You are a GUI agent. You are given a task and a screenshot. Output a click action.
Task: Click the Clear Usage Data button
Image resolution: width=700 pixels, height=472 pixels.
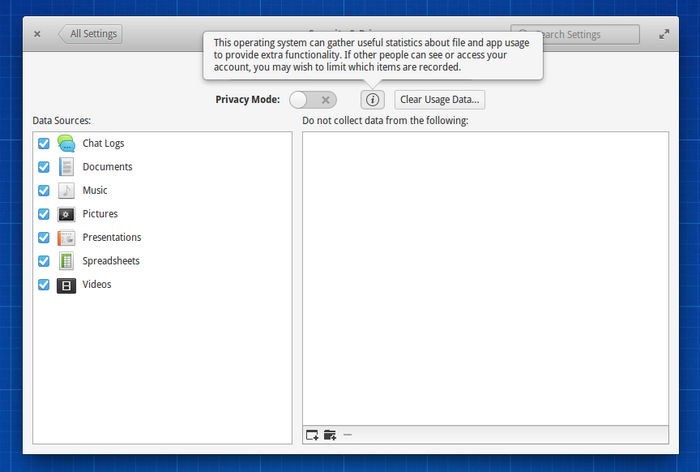pyautogui.click(x=440, y=100)
